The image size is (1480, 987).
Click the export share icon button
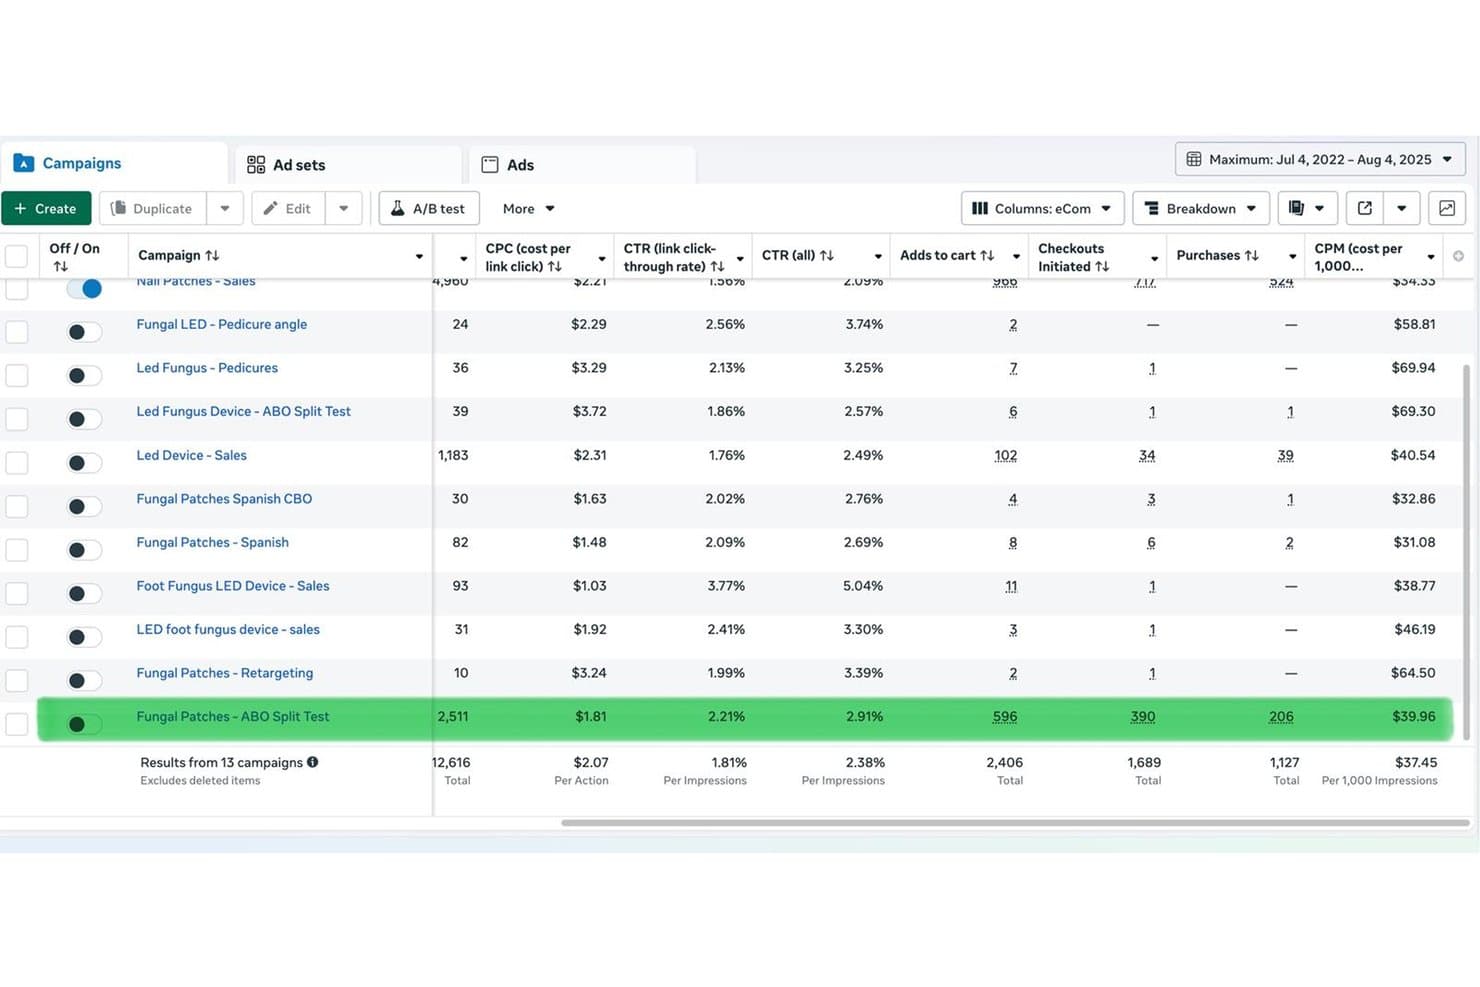click(1364, 208)
